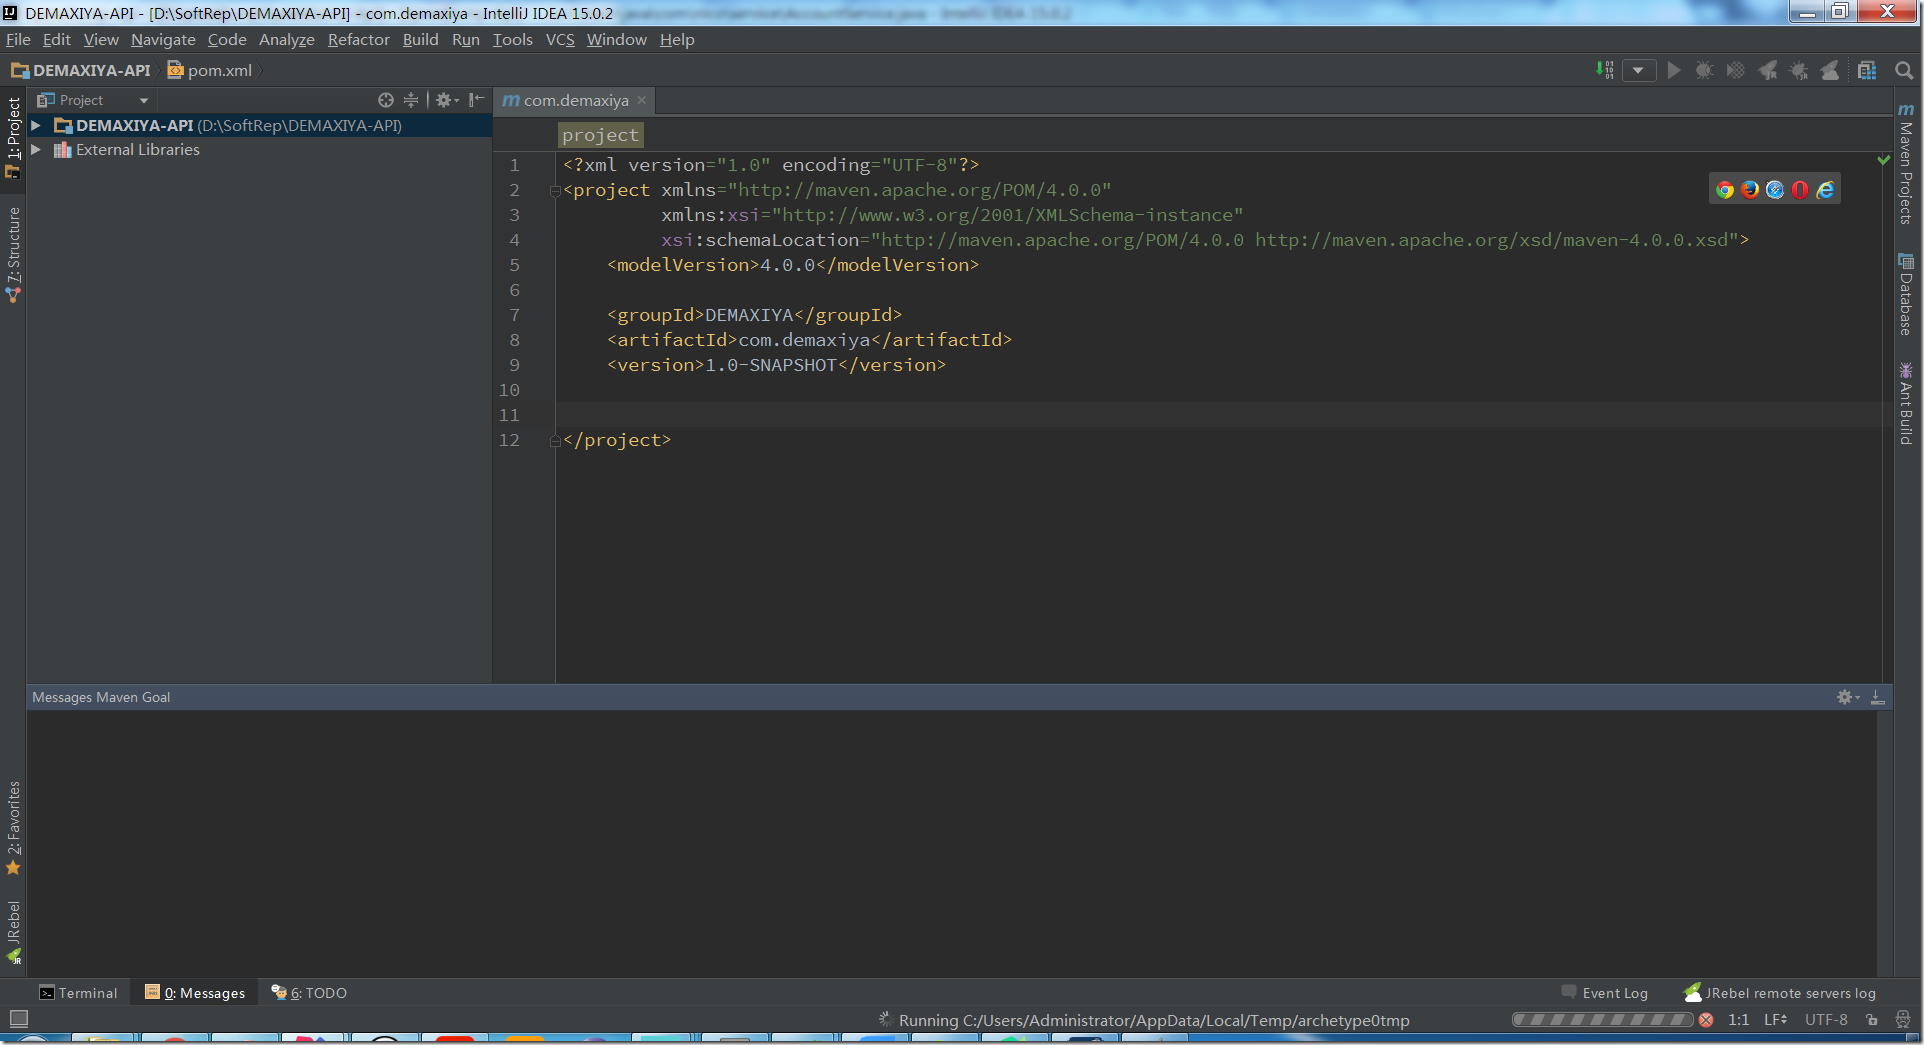Image resolution: width=1924 pixels, height=1045 pixels.
Task: Close the com.demaxiya editor tab
Action: point(642,100)
